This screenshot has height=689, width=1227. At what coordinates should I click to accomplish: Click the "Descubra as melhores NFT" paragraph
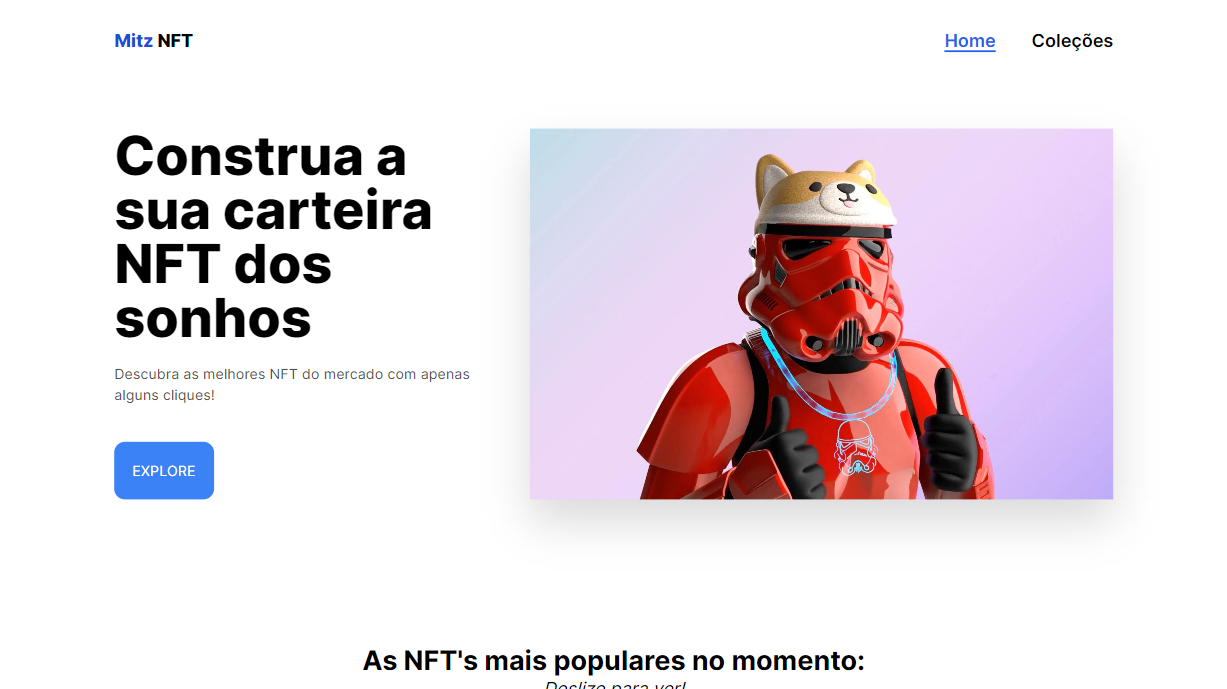tap(292, 385)
